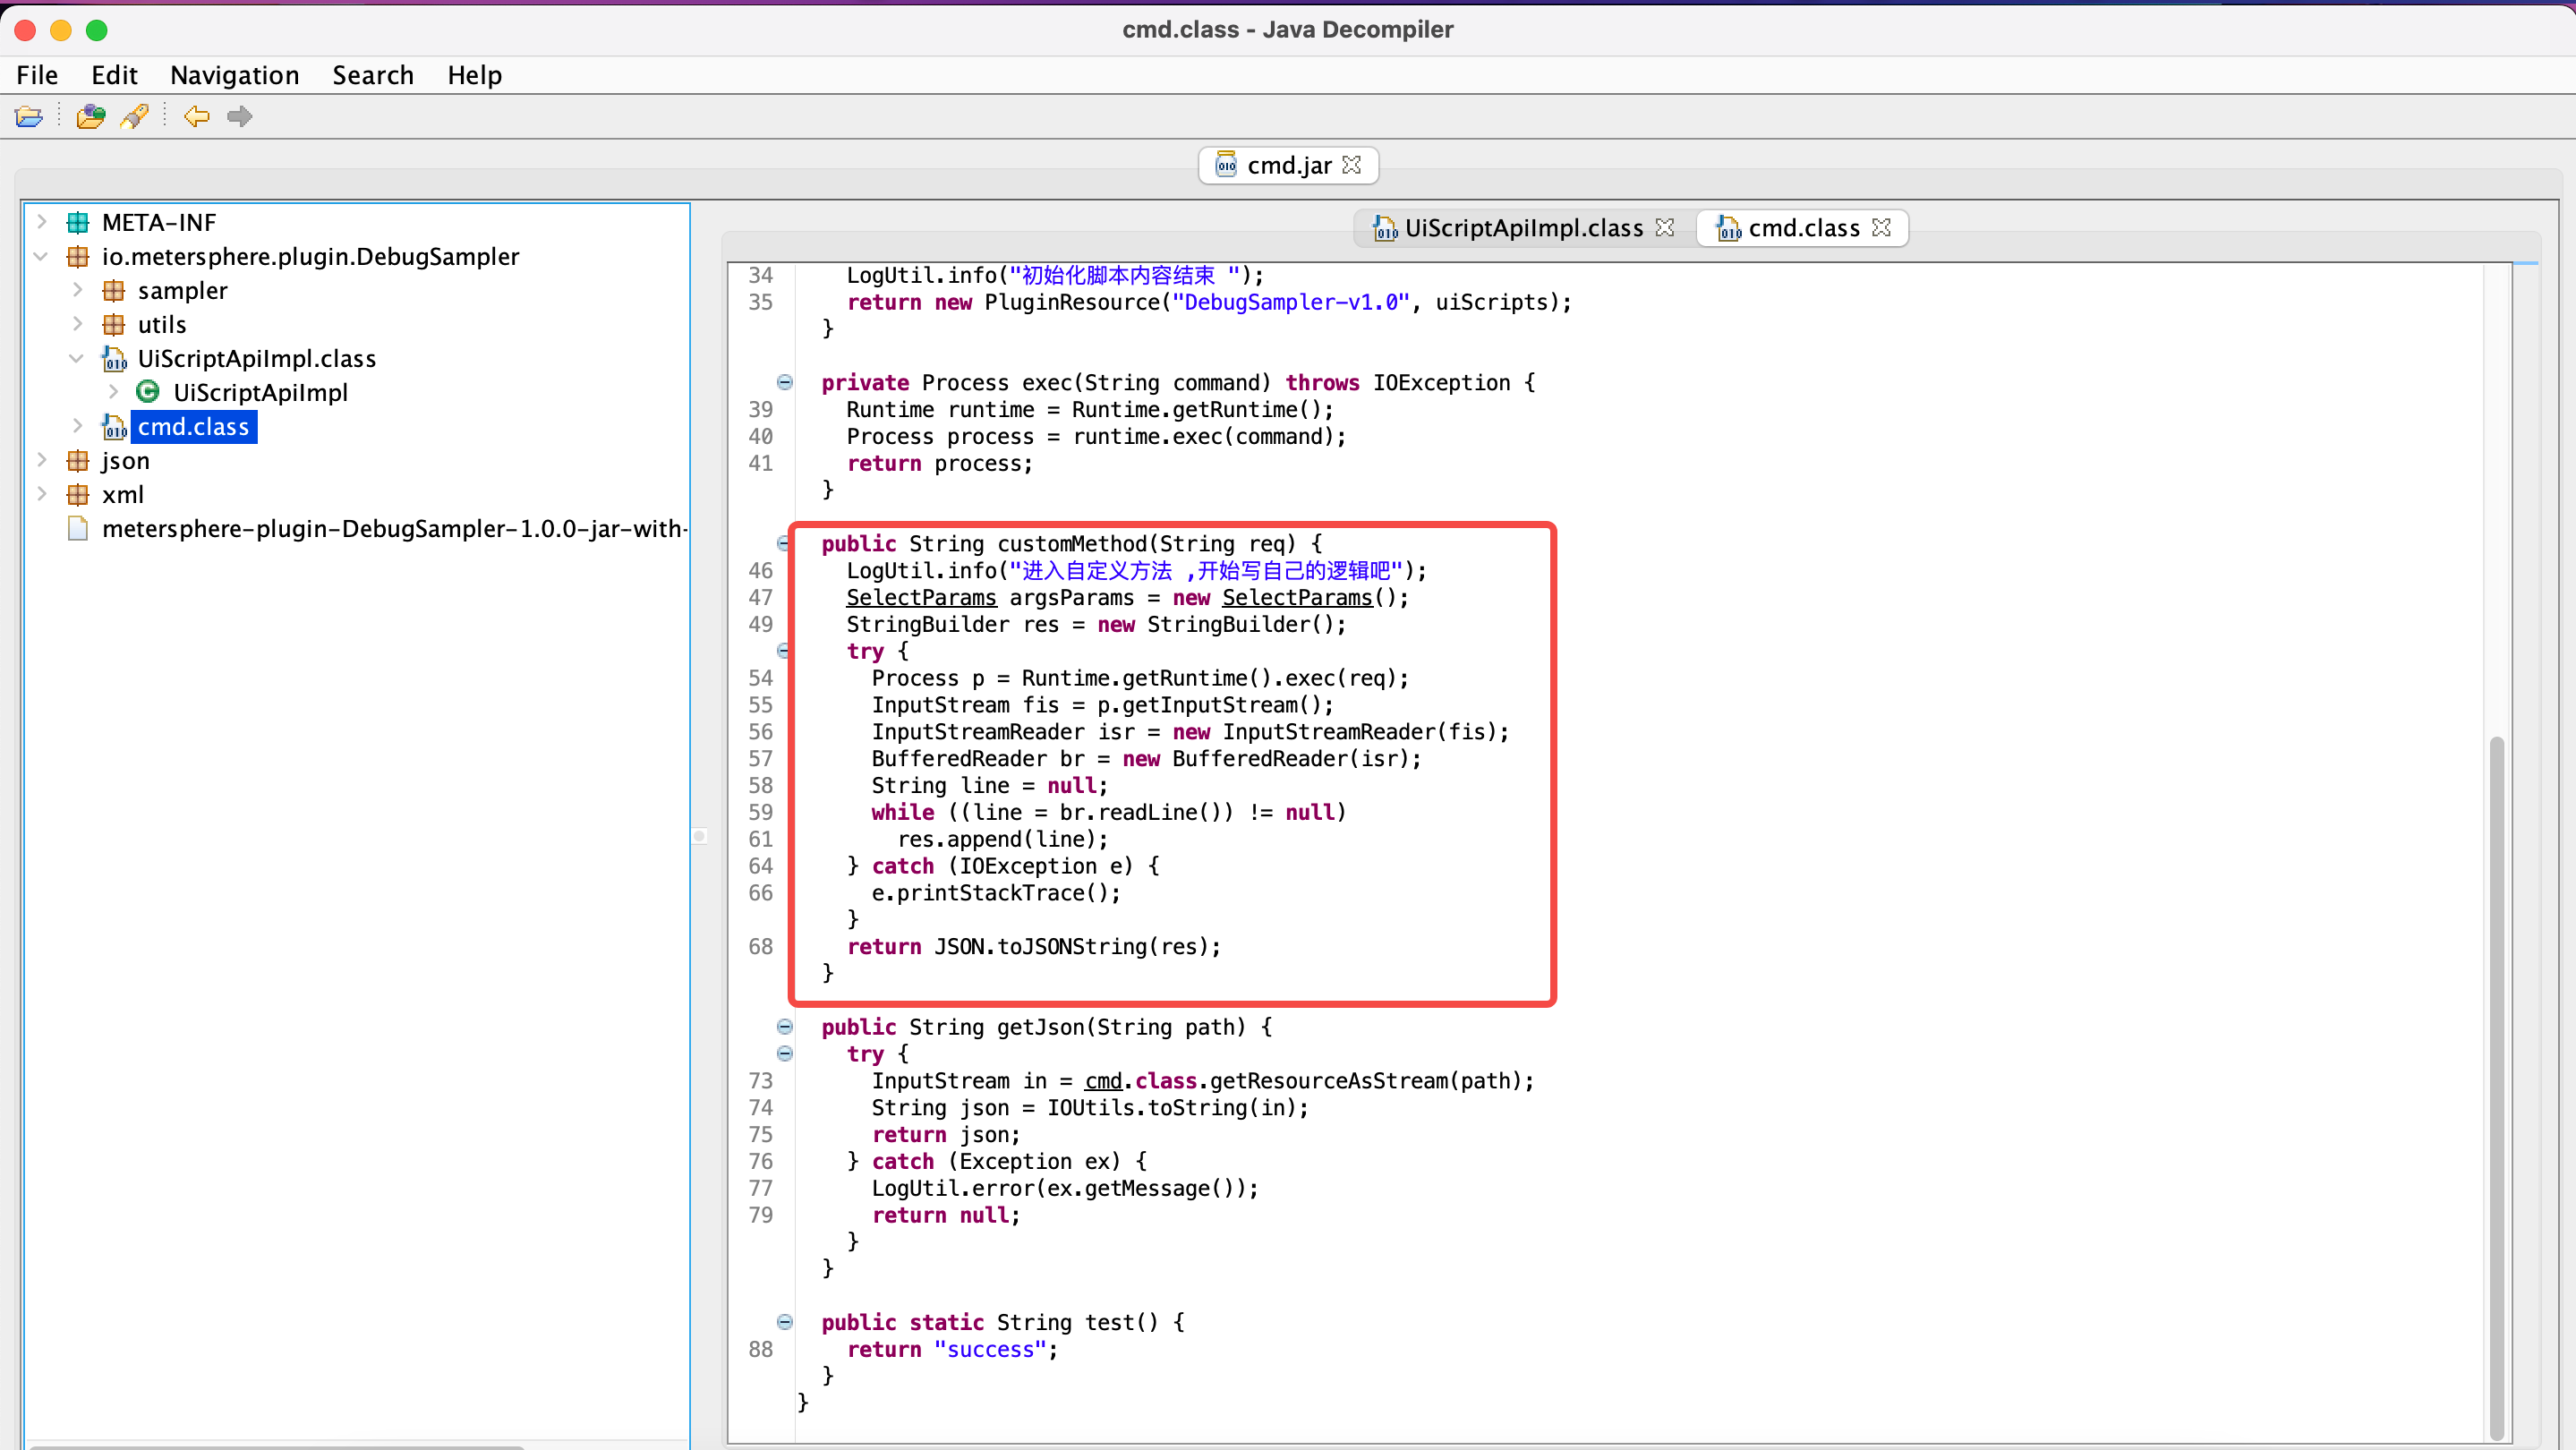The width and height of the screenshot is (2576, 1450).
Task: Expand the META-INF tree node
Action: pyautogui.click(x=42, y=221)
